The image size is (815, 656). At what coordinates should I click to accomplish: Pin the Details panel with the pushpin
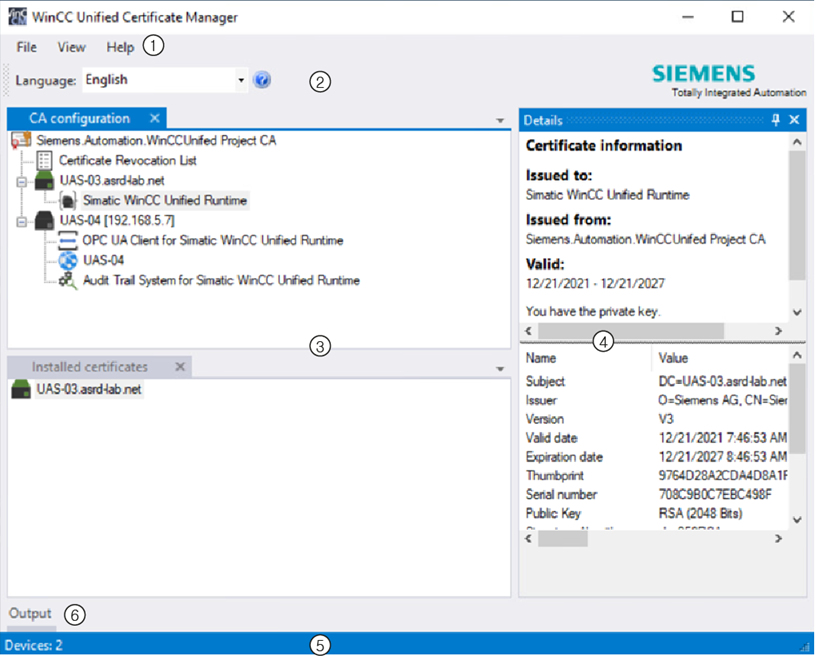click(776, 120)
